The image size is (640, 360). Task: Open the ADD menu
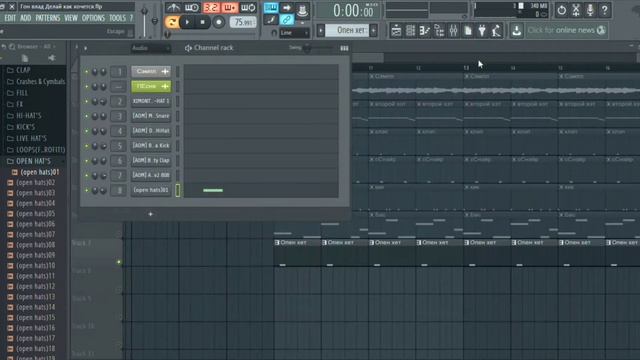(x=25, y=18)
